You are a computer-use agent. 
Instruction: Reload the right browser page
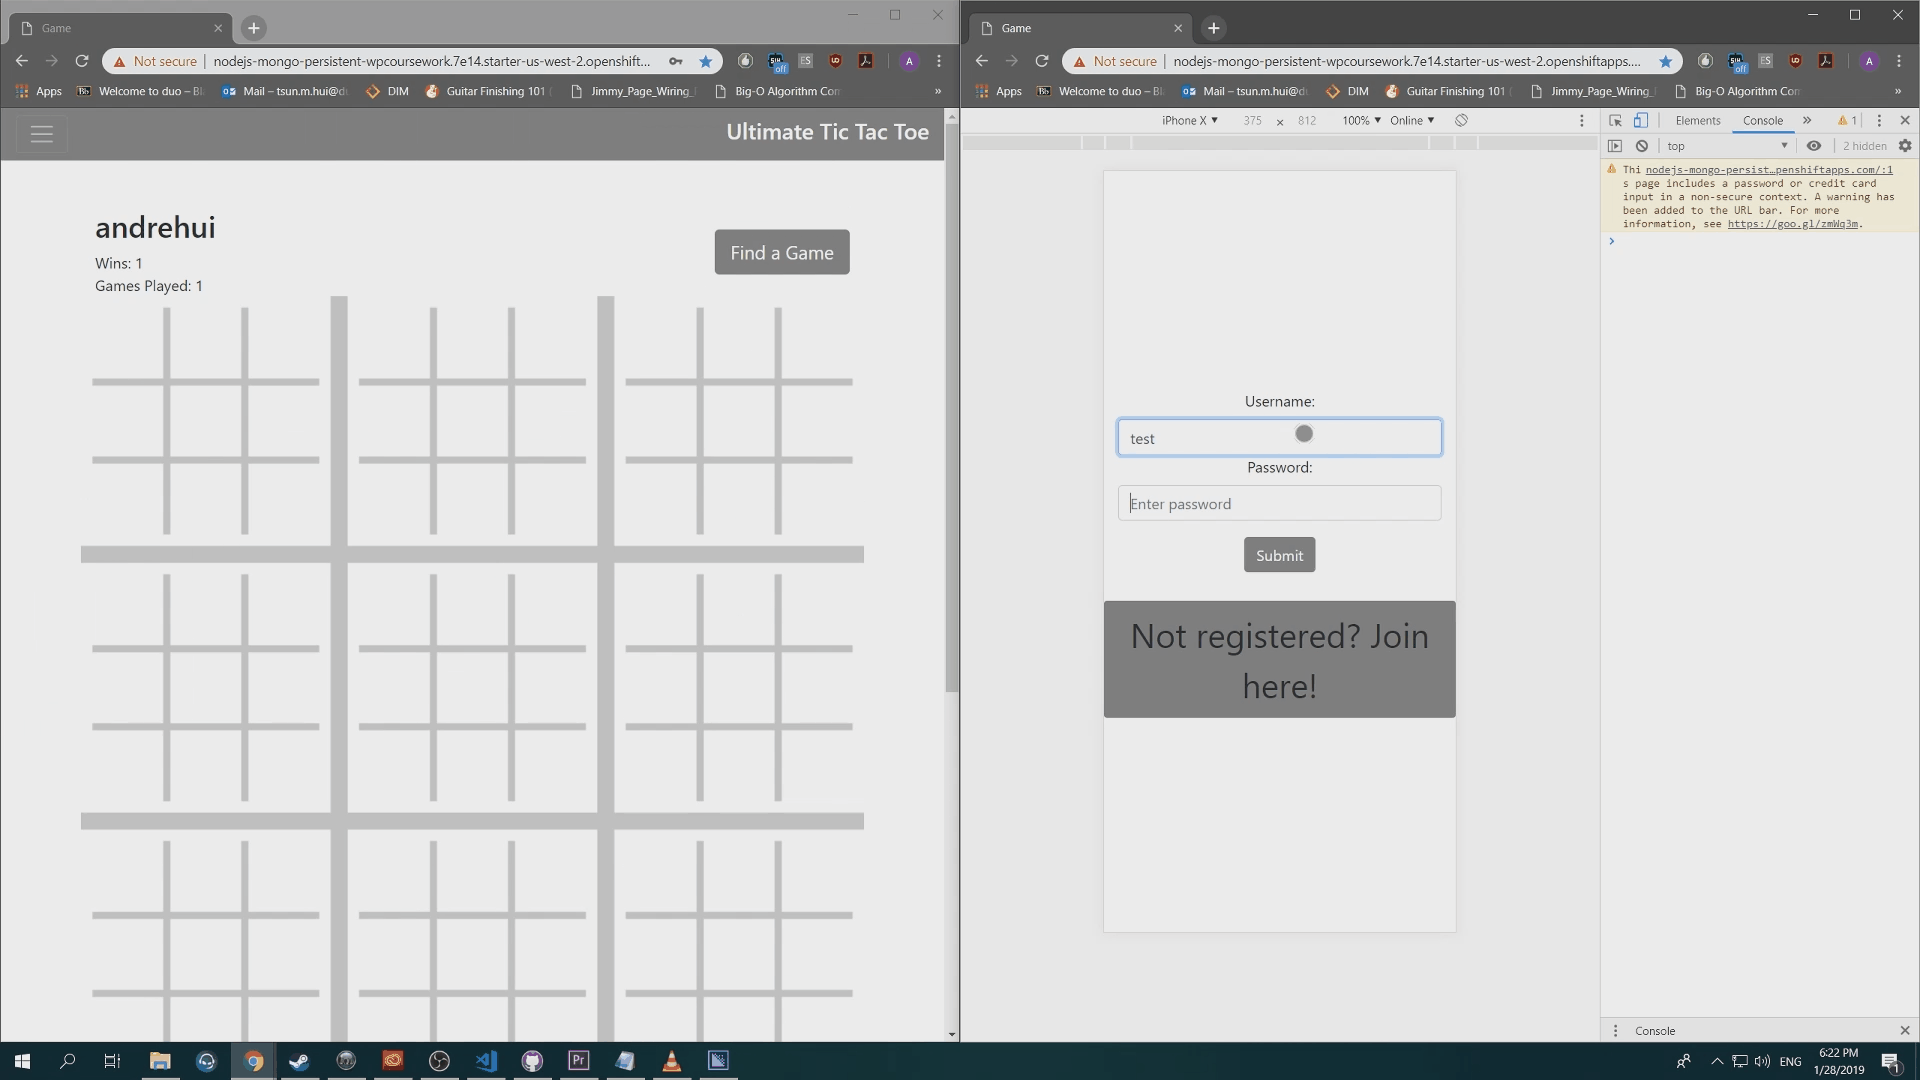point(1041,61)
